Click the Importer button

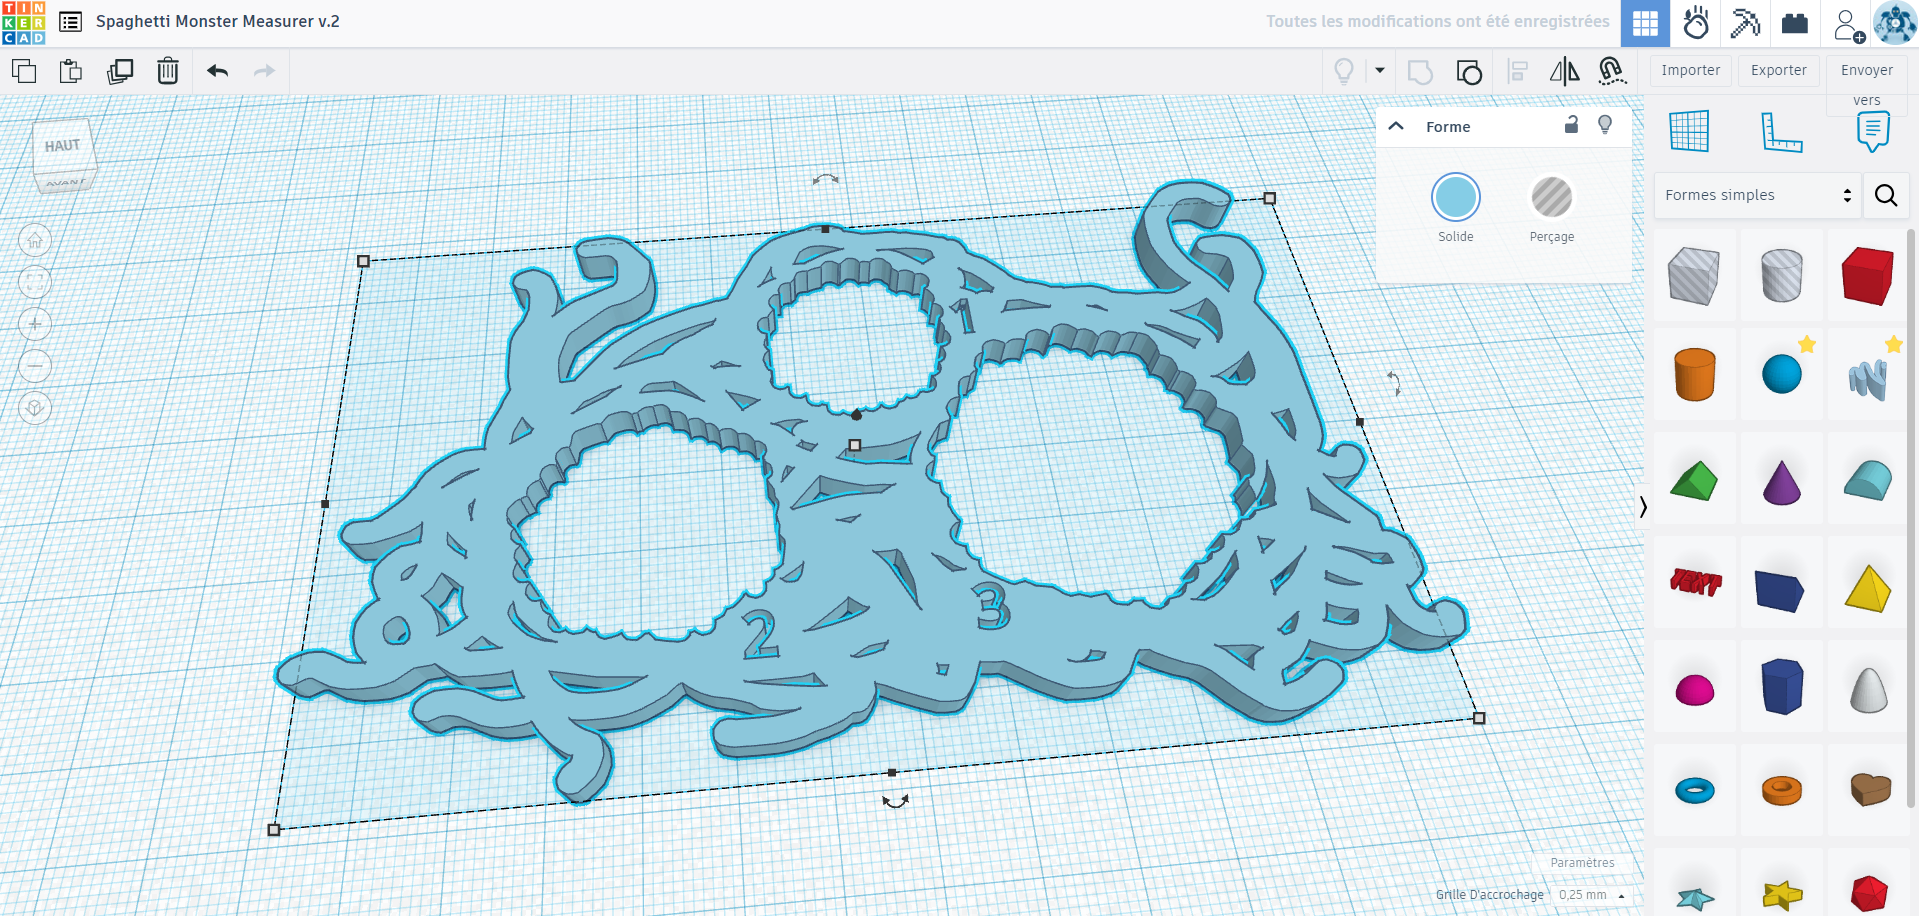pyautogui.click(x=1691, y=70)
